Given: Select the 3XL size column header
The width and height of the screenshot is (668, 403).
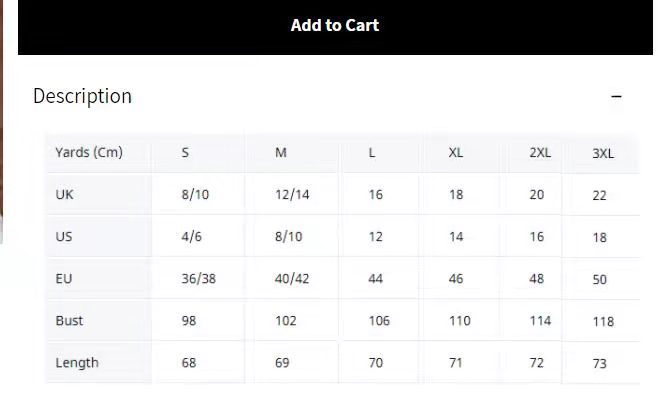Looking at the screenshot, I should (603, 154).
